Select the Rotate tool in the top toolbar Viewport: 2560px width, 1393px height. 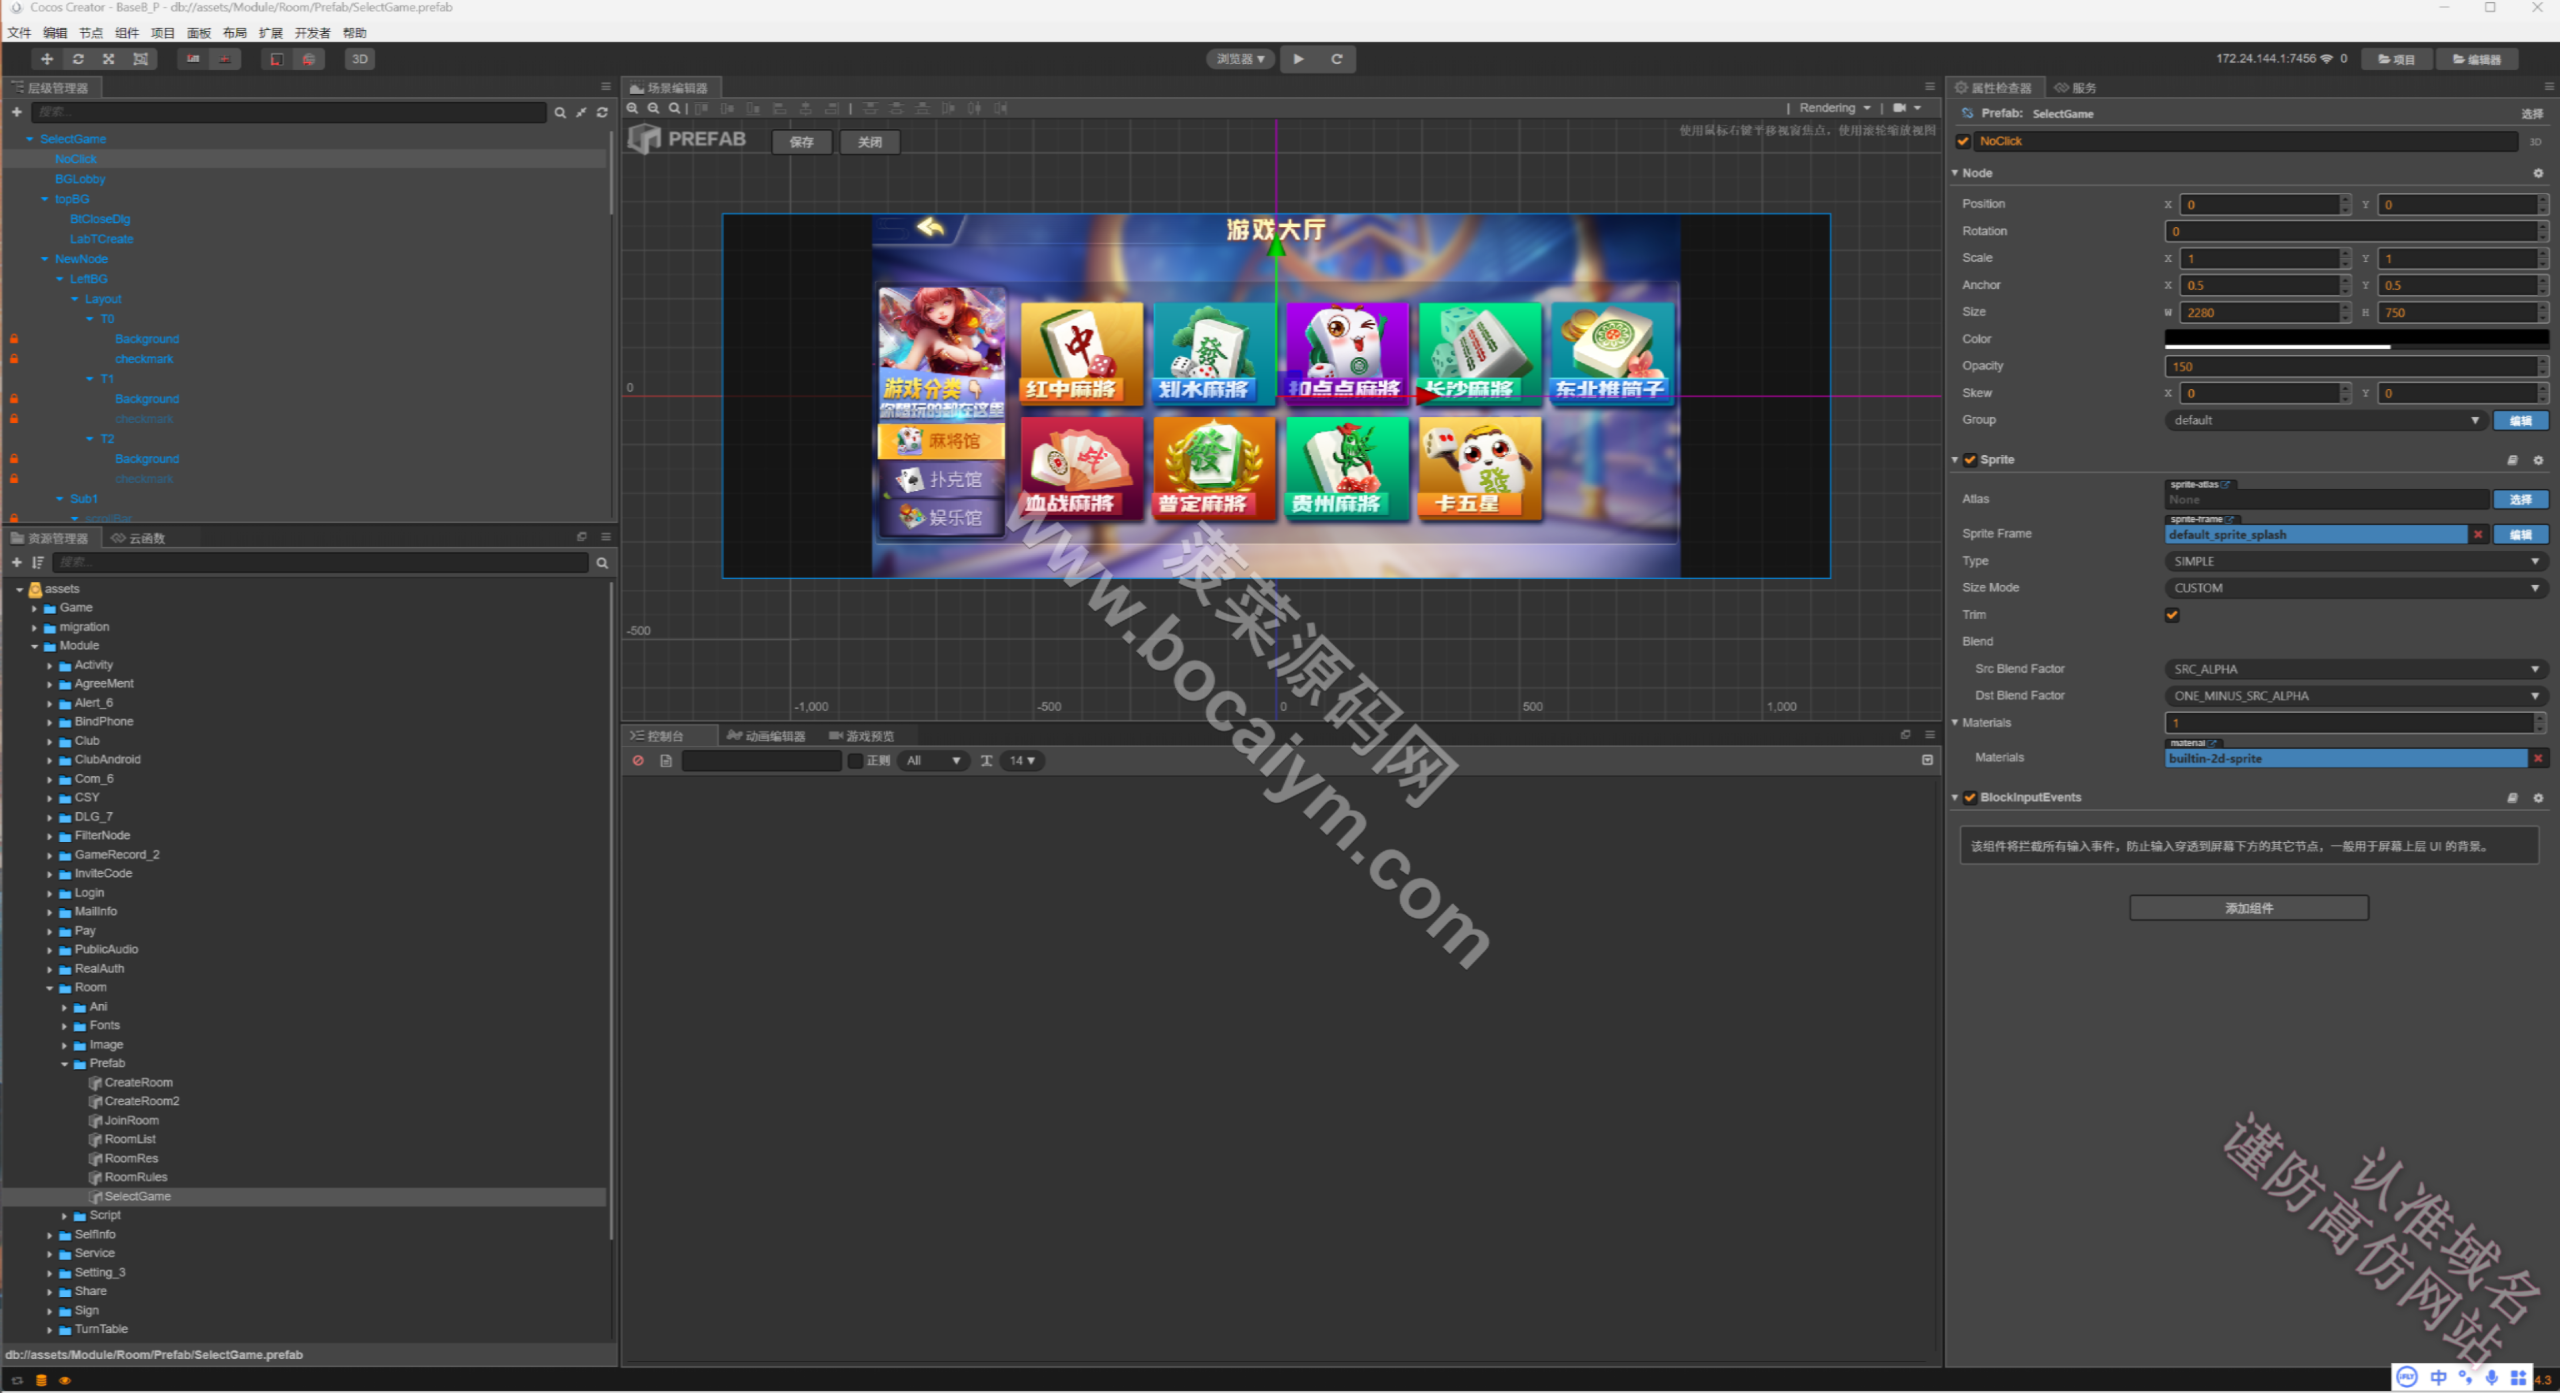[x=78, y=59]
